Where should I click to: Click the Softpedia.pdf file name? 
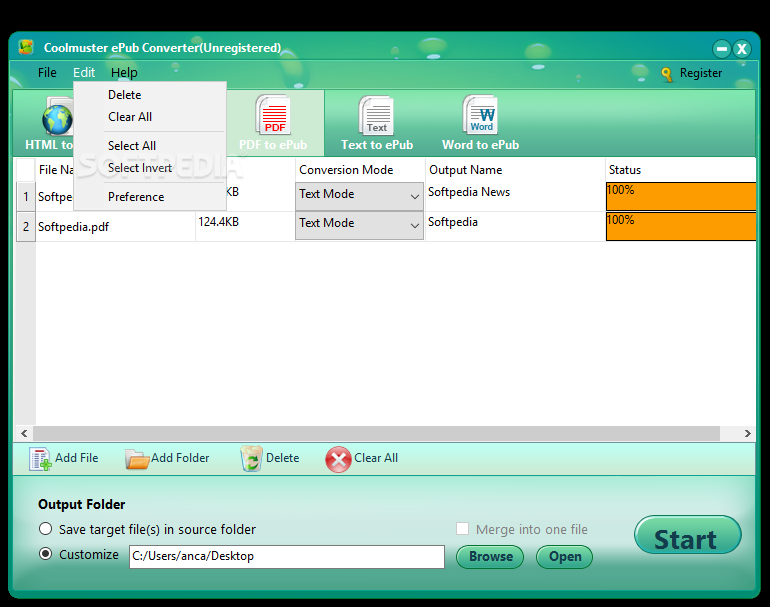point(74,227)
